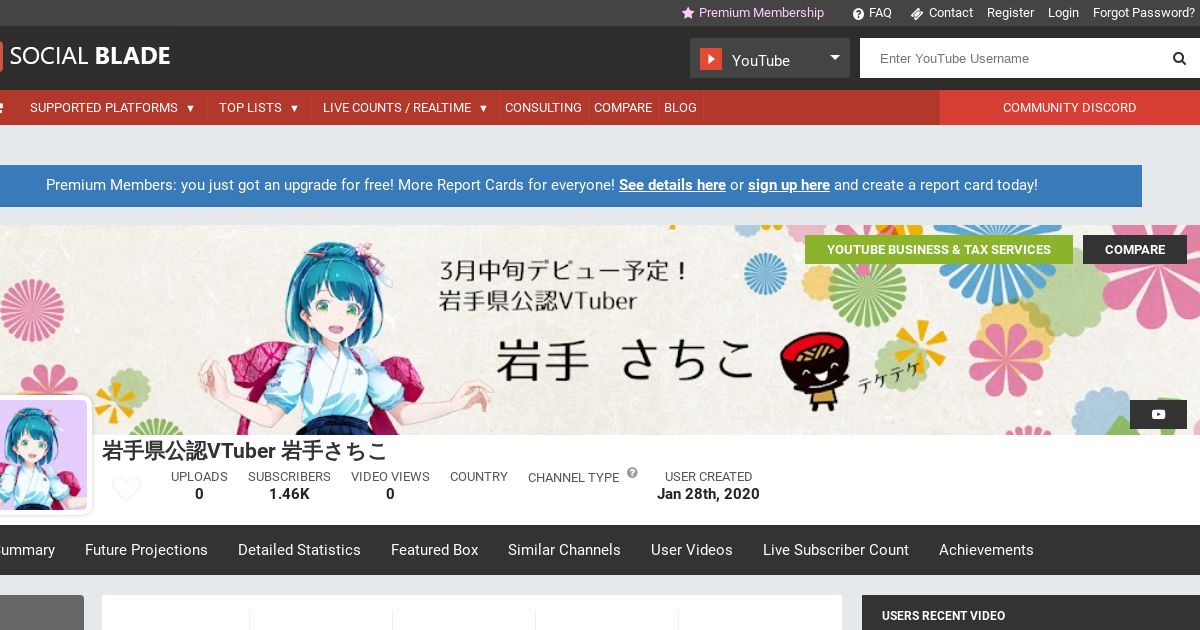Viewport: 1200px width, 630px height.
Task: Click the Video Views label
Action: click(x=390, y=477)
